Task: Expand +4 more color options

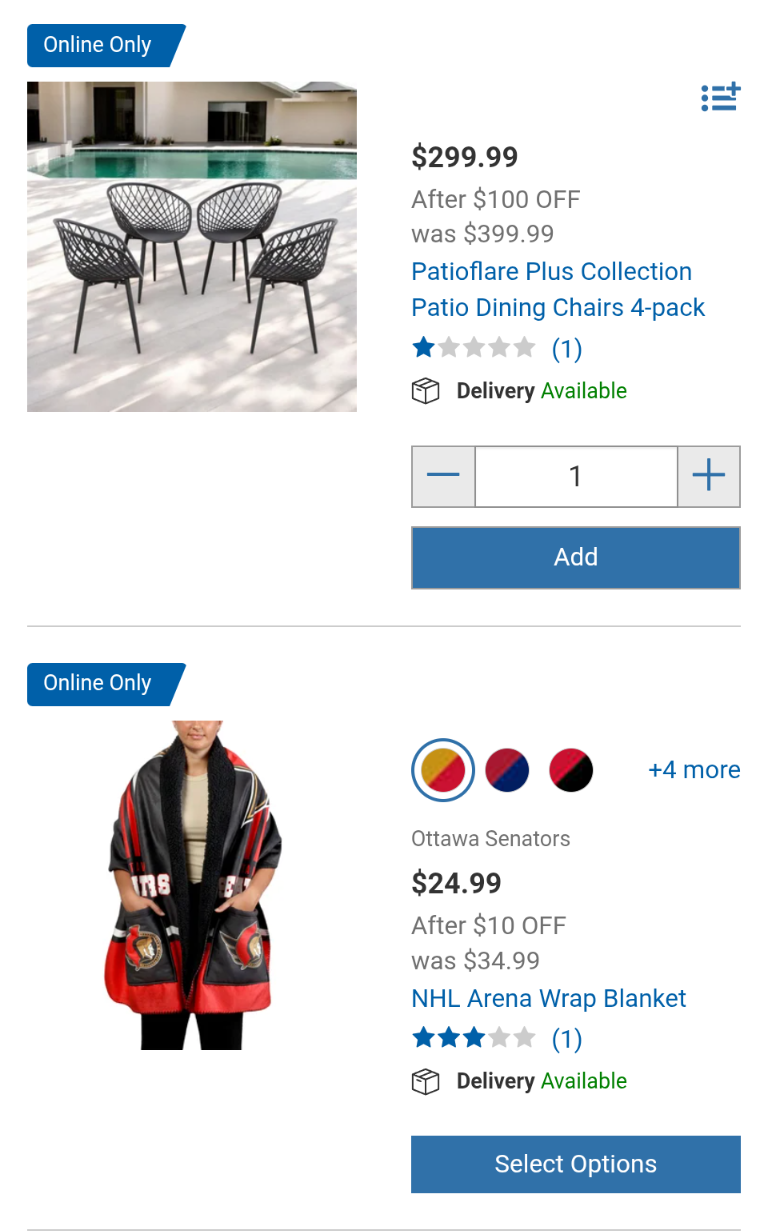Action: [x=694, y=770]
